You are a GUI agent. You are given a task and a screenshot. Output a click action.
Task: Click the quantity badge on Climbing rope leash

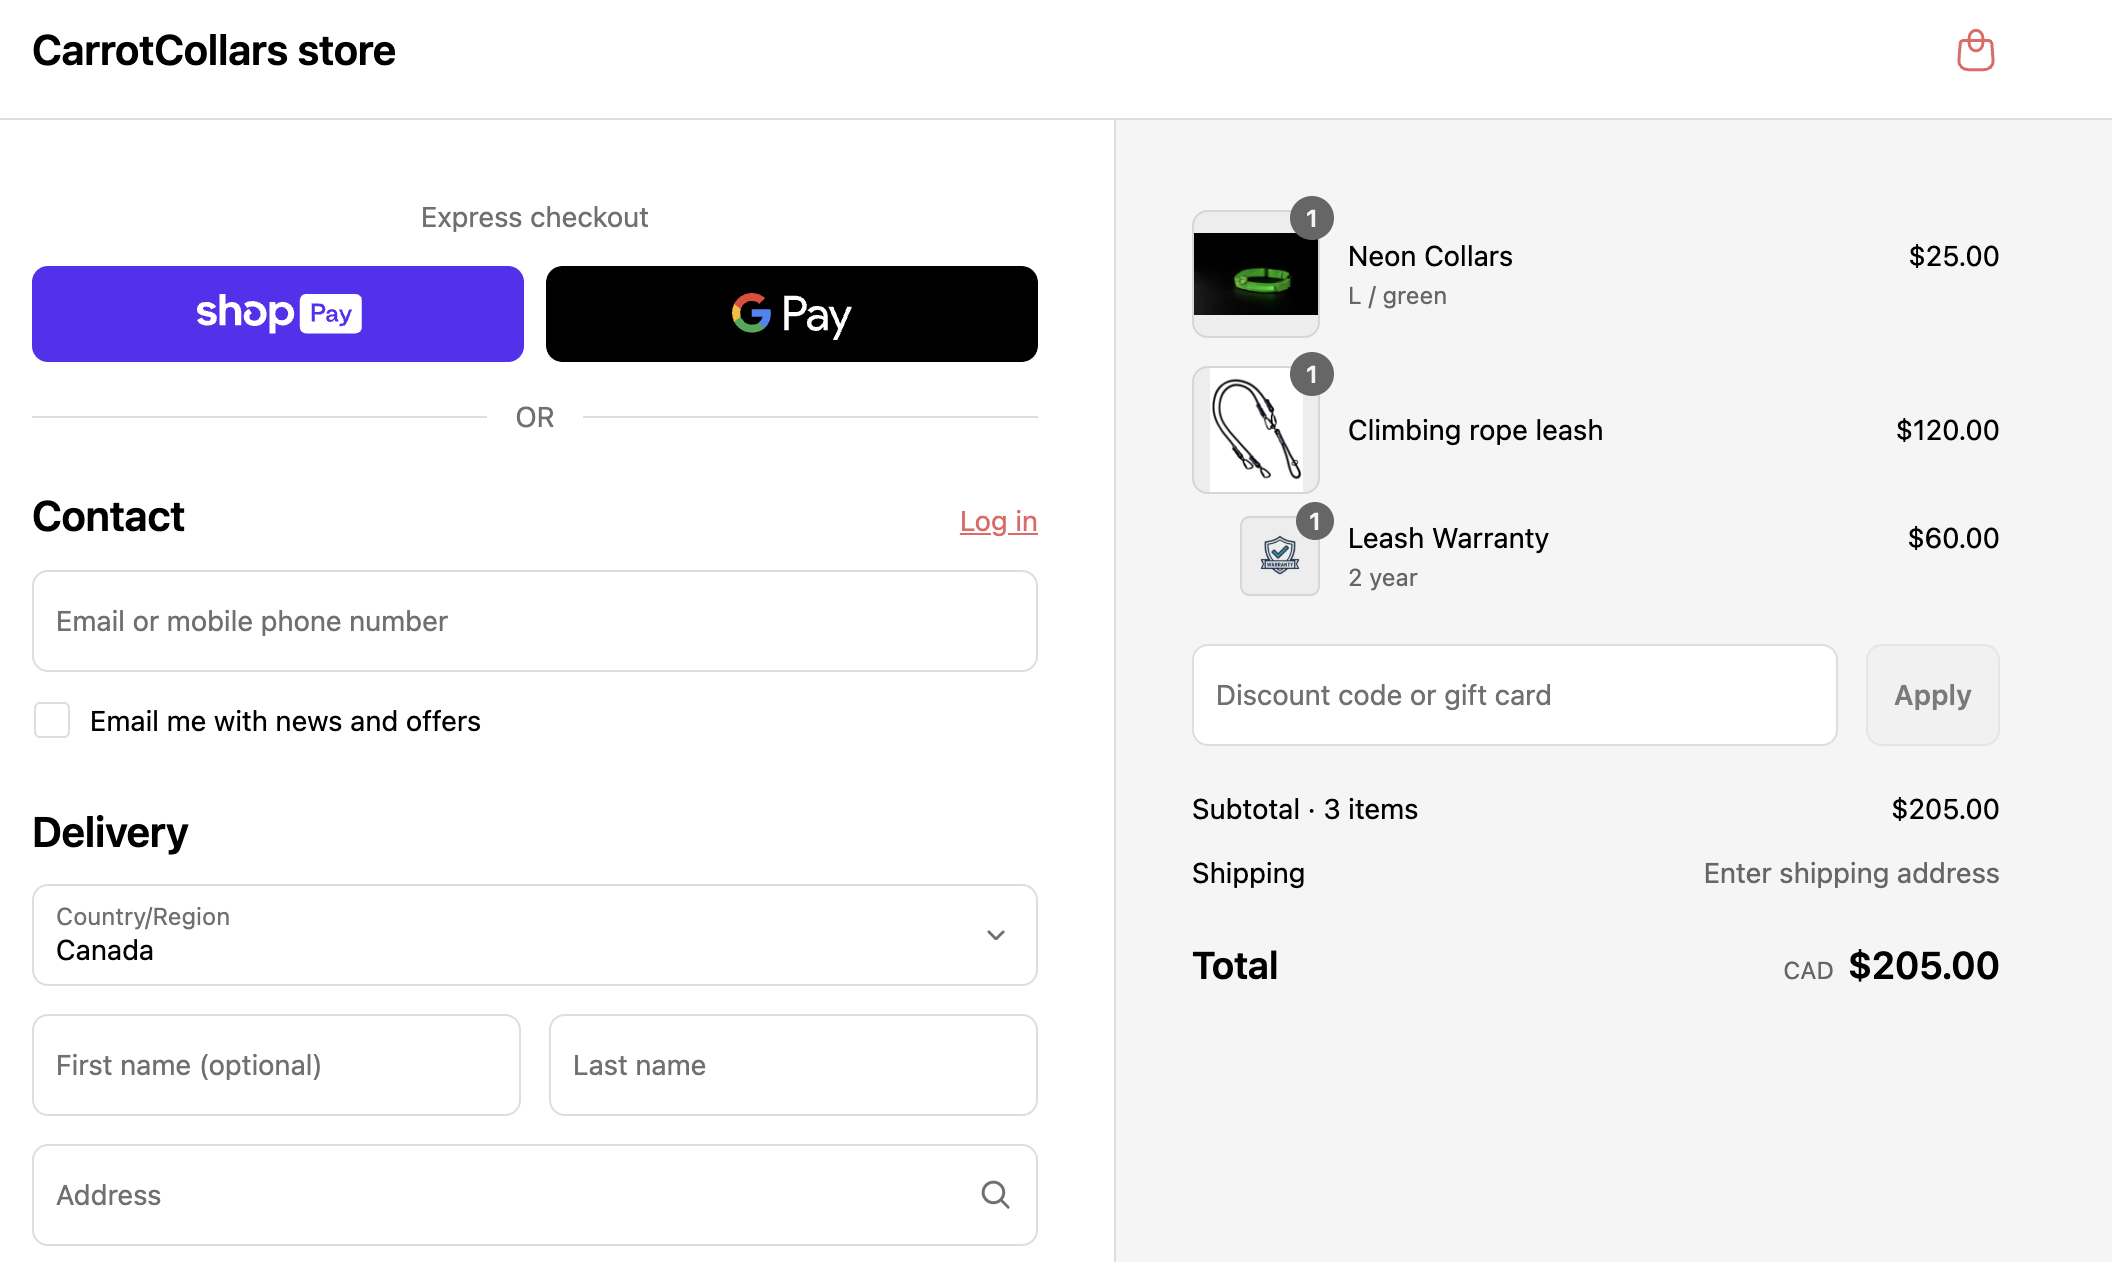pyautogui.click(x=1311, y=375)
